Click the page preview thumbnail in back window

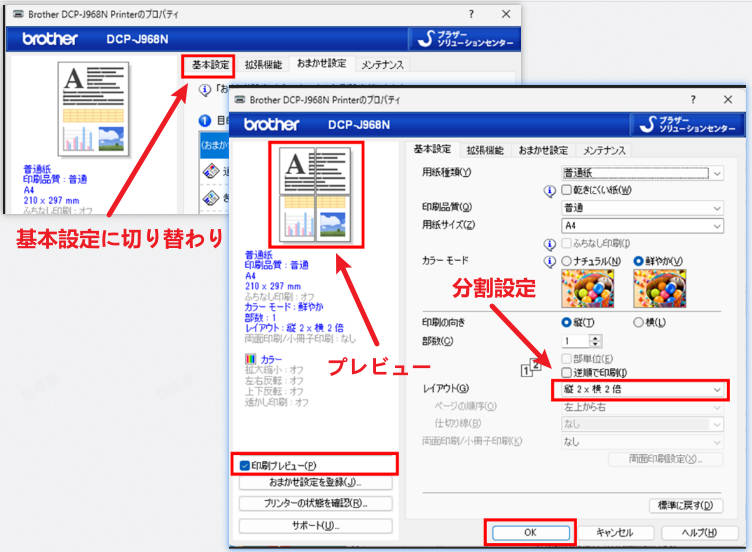[x=93, y=109]
